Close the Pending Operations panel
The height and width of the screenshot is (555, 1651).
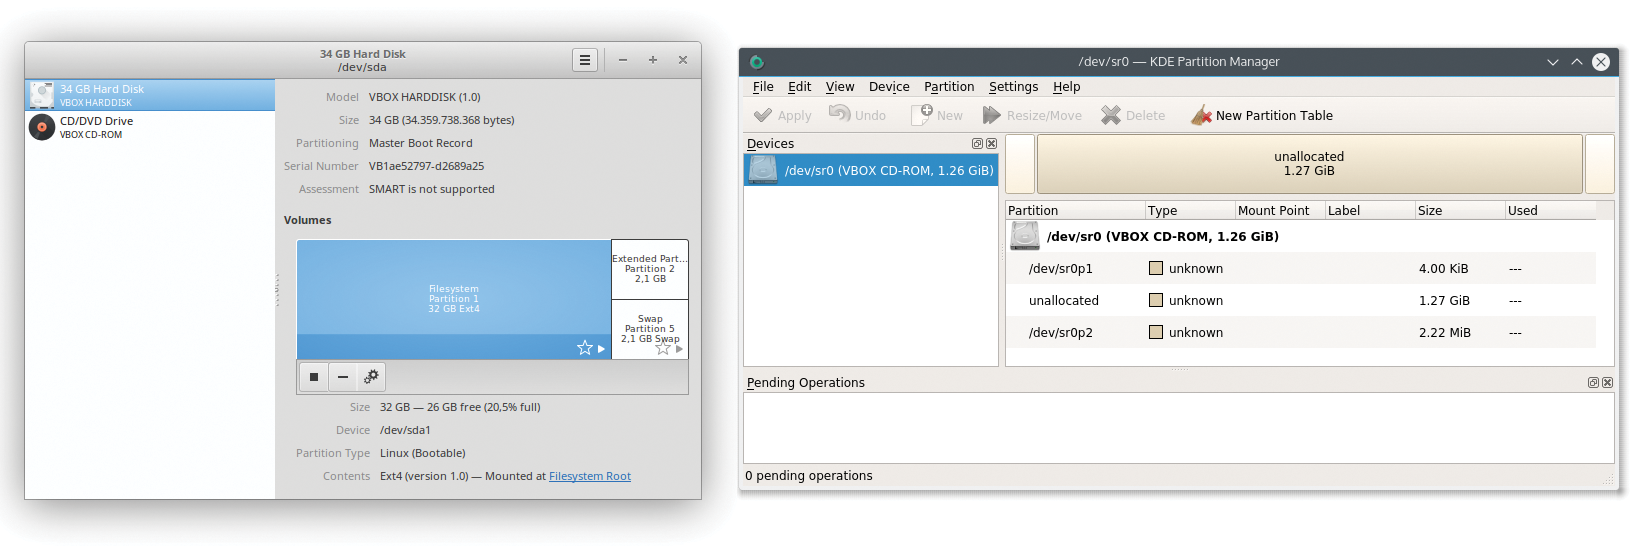(1607, 383)
